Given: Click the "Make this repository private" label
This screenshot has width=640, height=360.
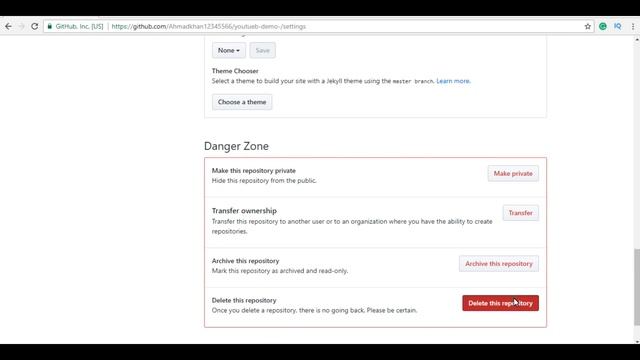Looking at the screenshot, I should point(254,171).
